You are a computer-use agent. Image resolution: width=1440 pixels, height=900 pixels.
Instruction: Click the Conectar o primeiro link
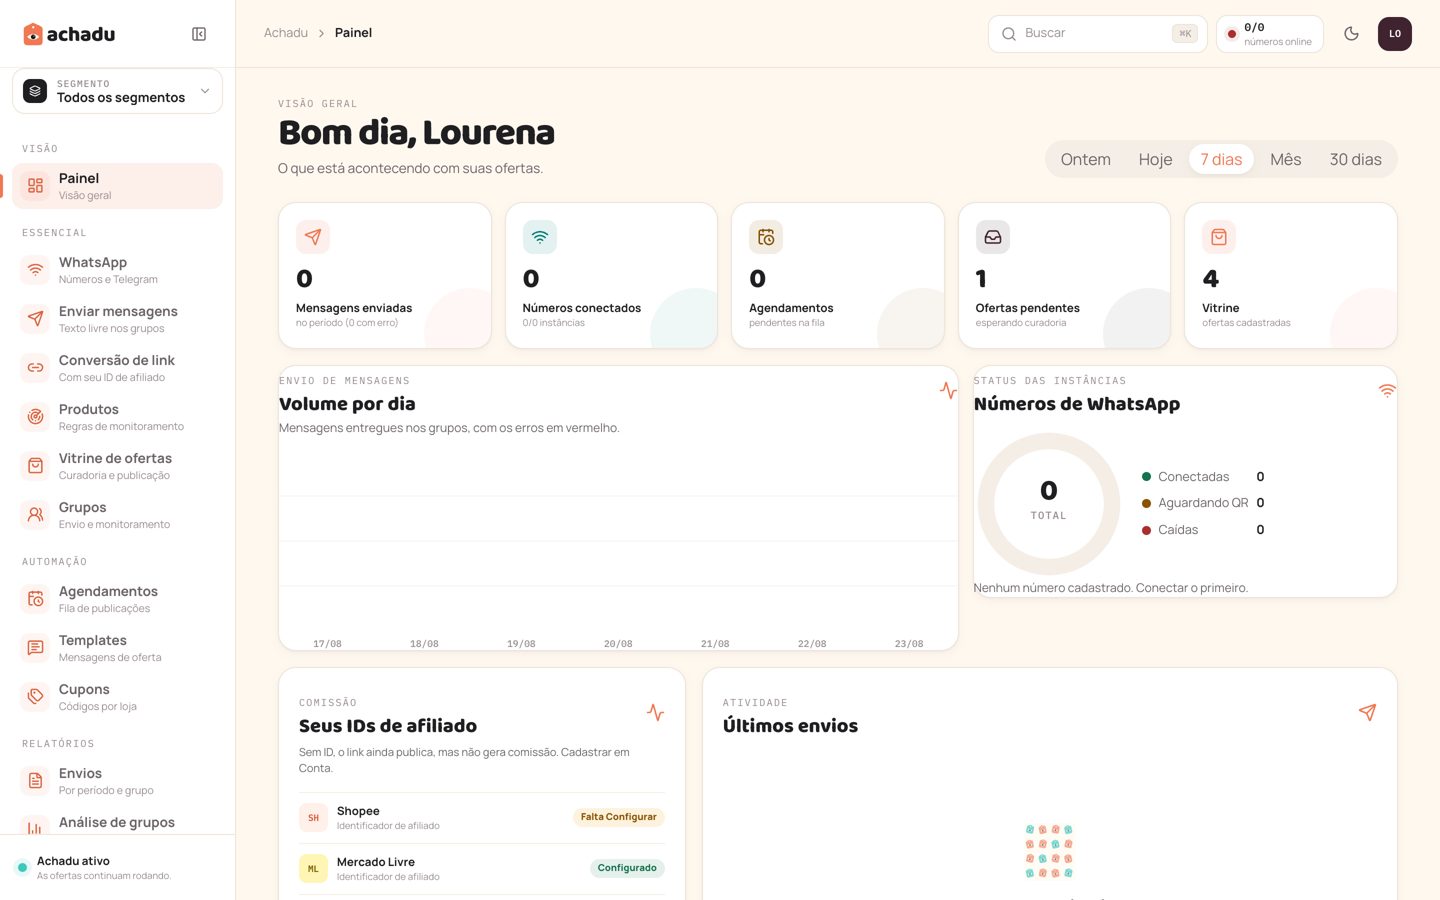(1192, 588)
